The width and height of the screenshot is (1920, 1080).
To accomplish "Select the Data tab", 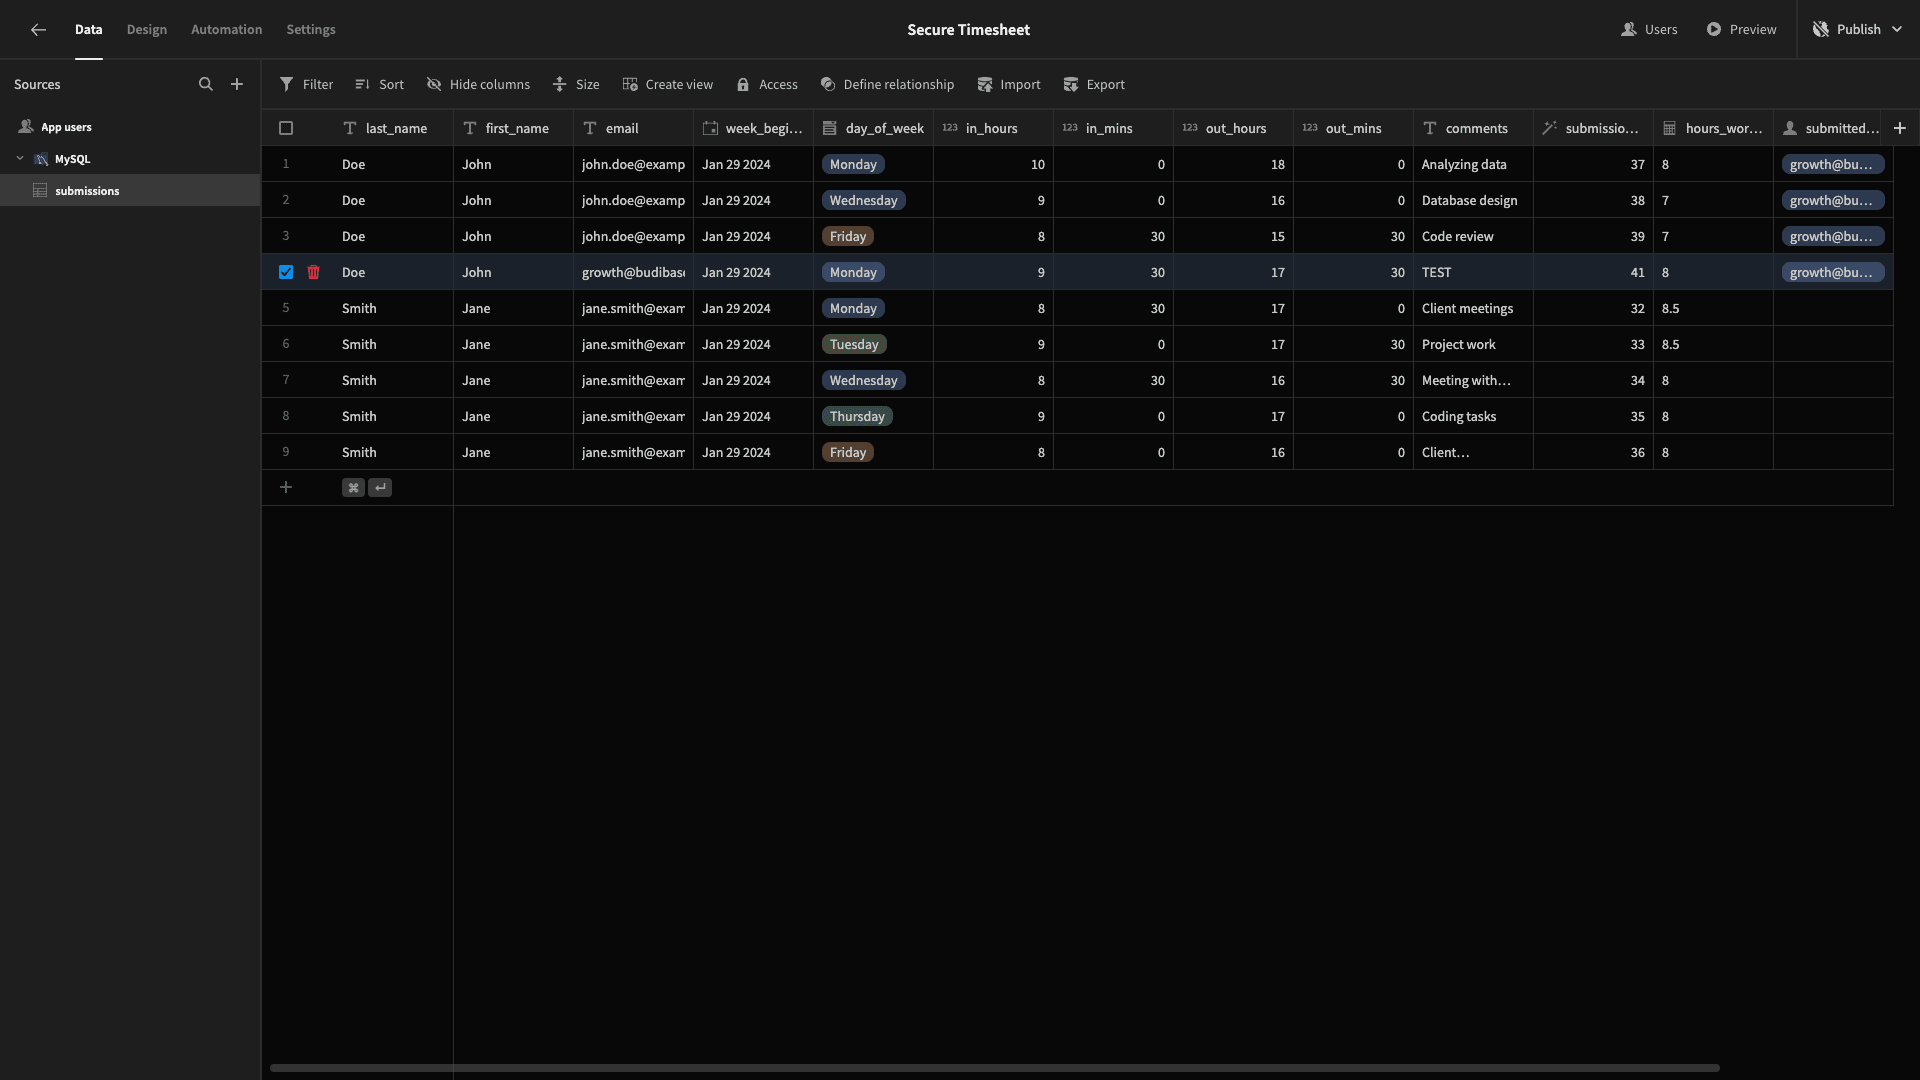I will pyautogui.click(x=89, y=30).
